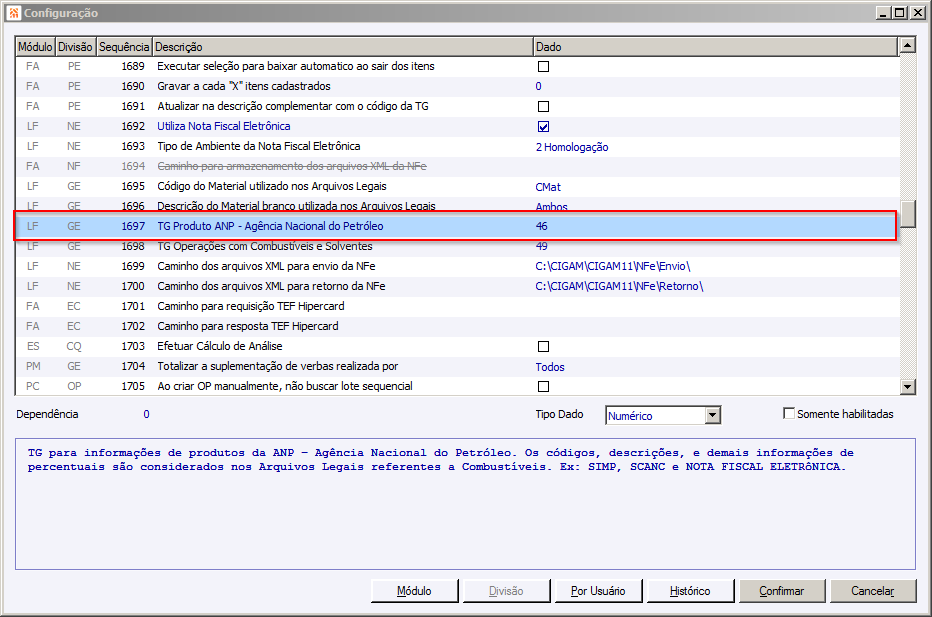Click the Divisão button

click(x=506, y=591)
